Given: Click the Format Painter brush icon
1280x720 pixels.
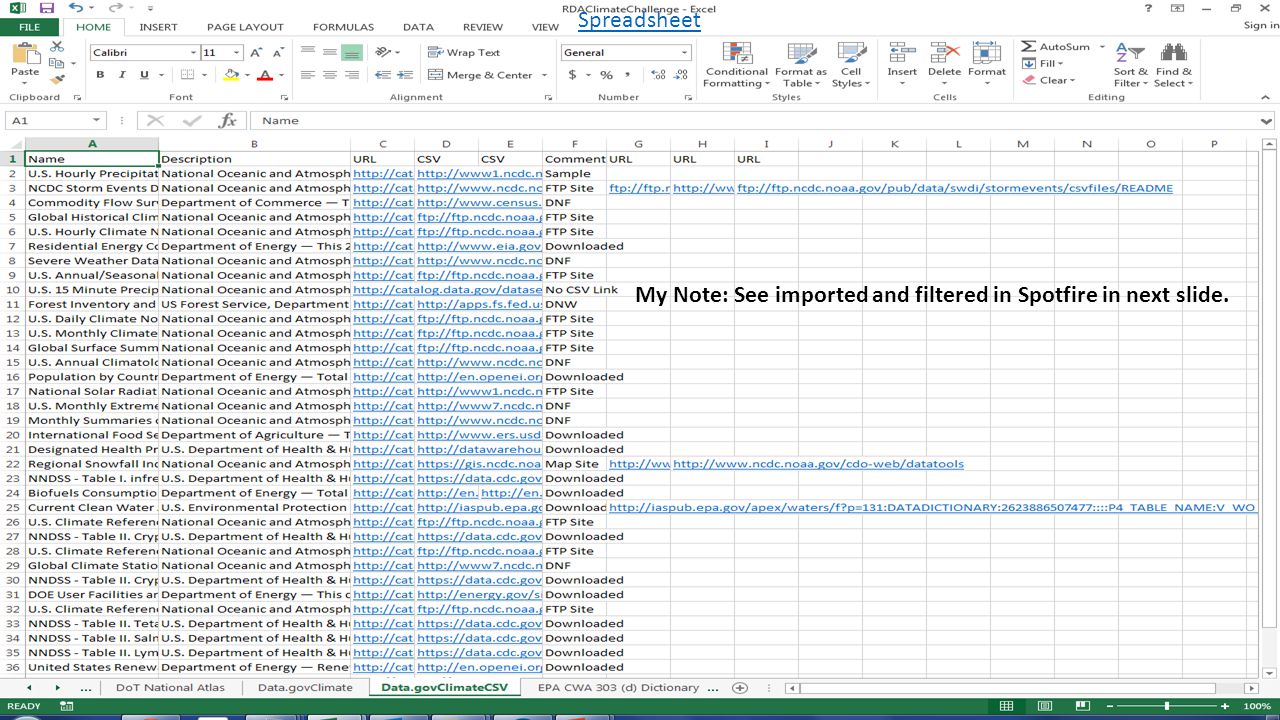Looking at the screenshot, I should [x=56, y=79].
